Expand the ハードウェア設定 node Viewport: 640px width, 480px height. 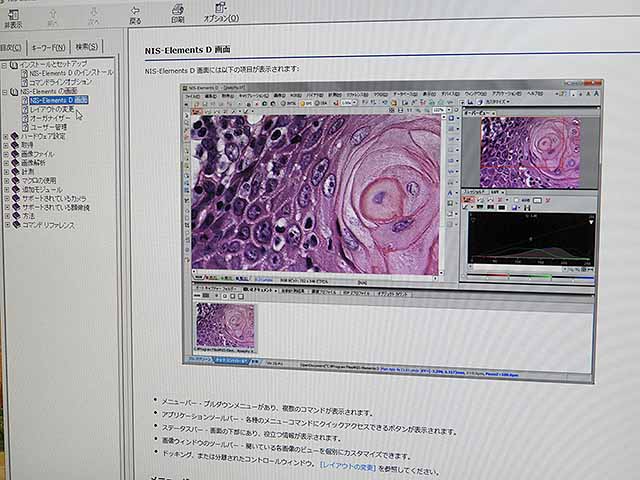(6, 136)
